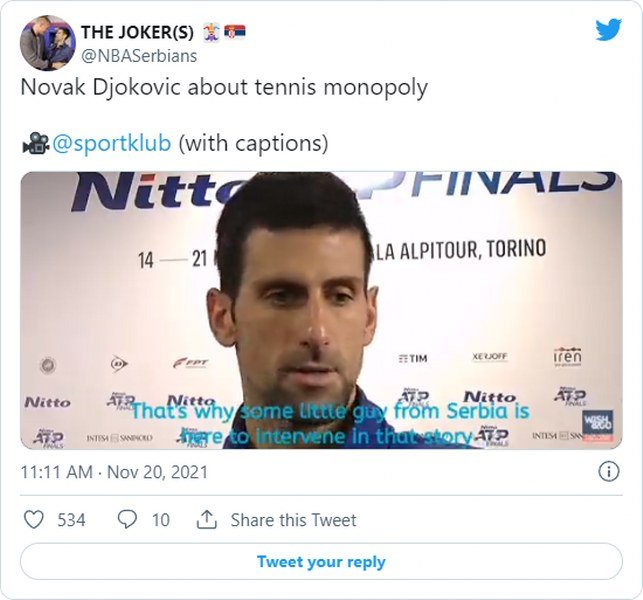
Task: Play the Djokovic interview video
Action: 321,310
